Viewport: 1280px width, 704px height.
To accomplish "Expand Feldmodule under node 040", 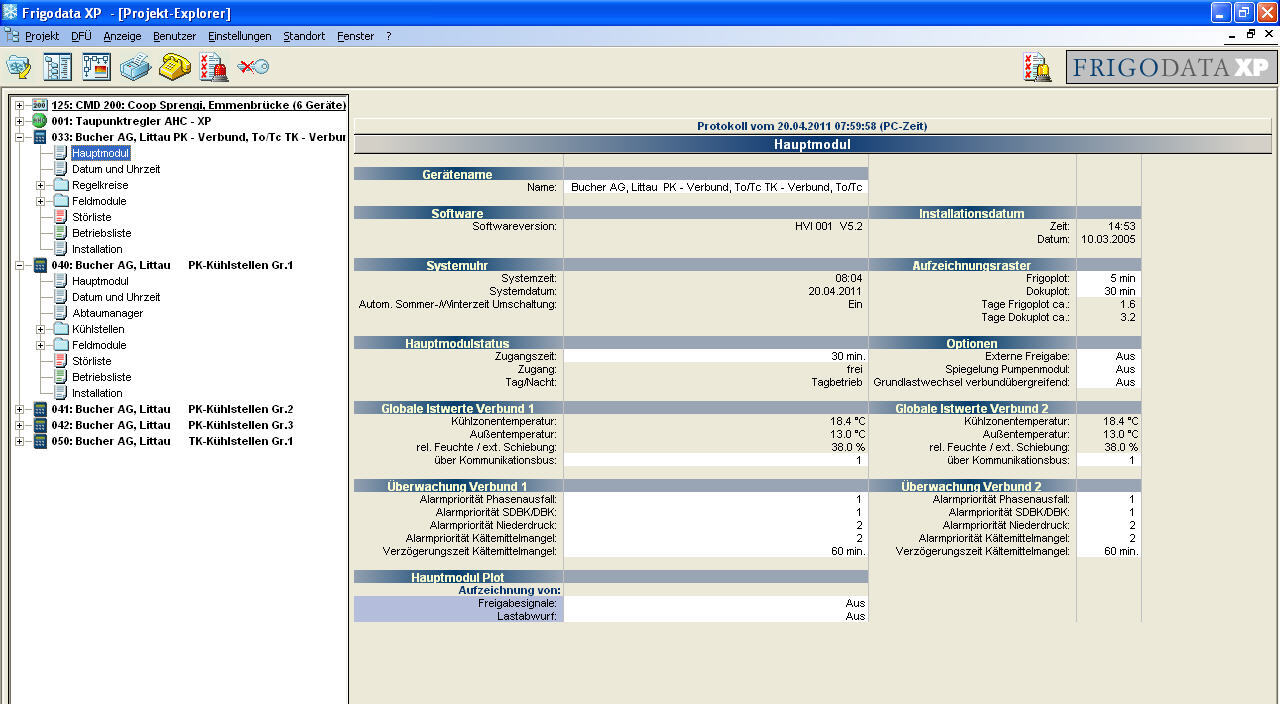I will [40, 345].
